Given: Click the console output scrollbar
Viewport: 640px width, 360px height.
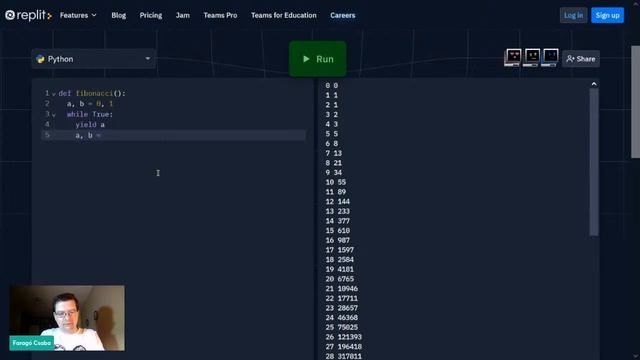Looking at the screenshot, I should [594, 162].
